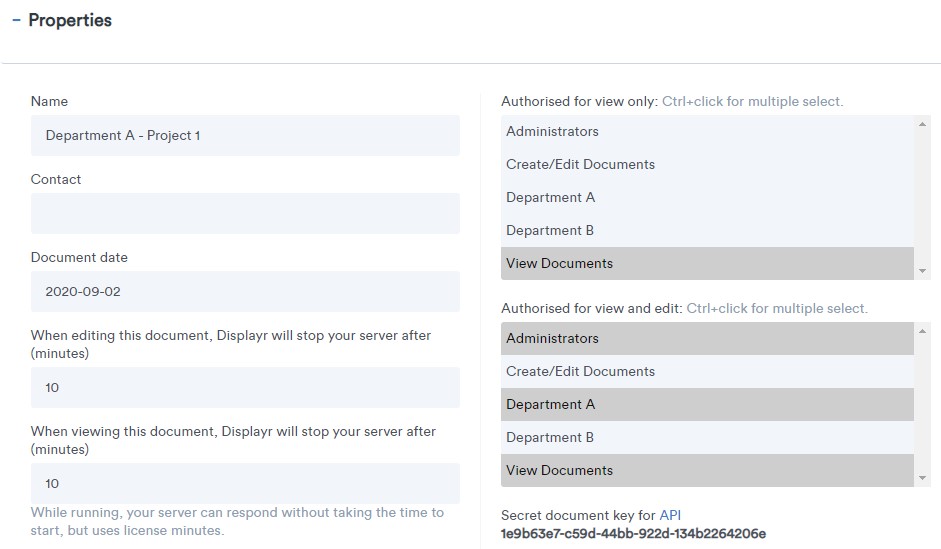941x549 pixels.
Task: Select Create/Edit Documents in view only list
Action: (707, 164)
